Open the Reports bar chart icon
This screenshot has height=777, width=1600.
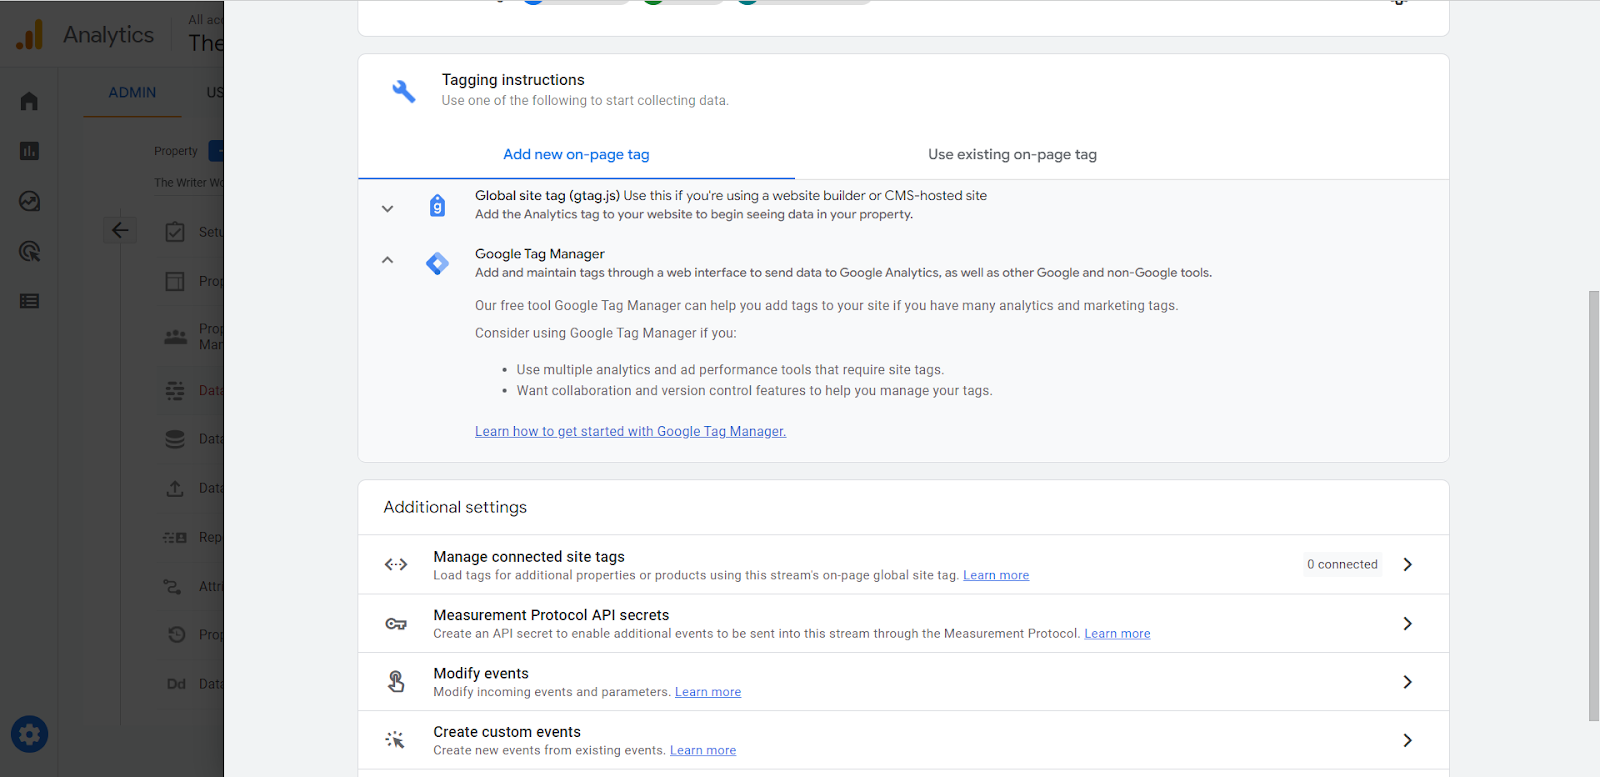[x=29, y=151]
